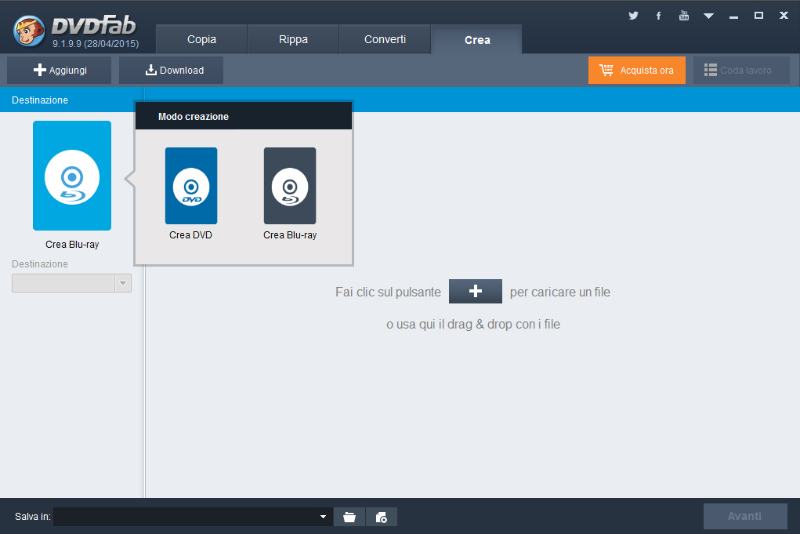The width and height of the screenshot is (800, 534).
Task: Click the large Crea Blu-ray sidebar icon
Action: pos(72,176)
